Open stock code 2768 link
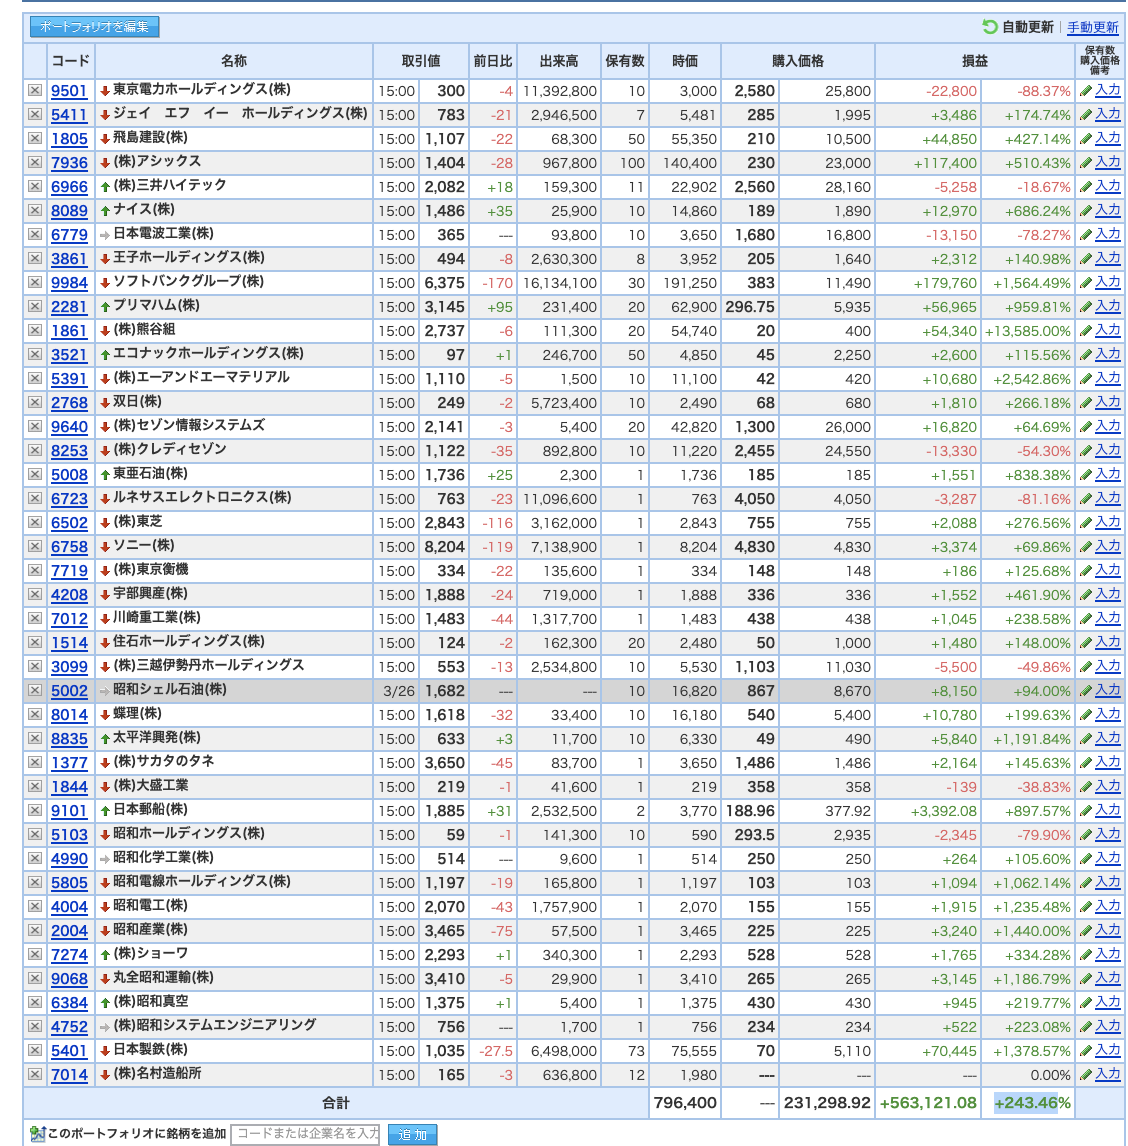Image resolution: width=1128 pixels, height=1146 pixels. tap(69, 403)
